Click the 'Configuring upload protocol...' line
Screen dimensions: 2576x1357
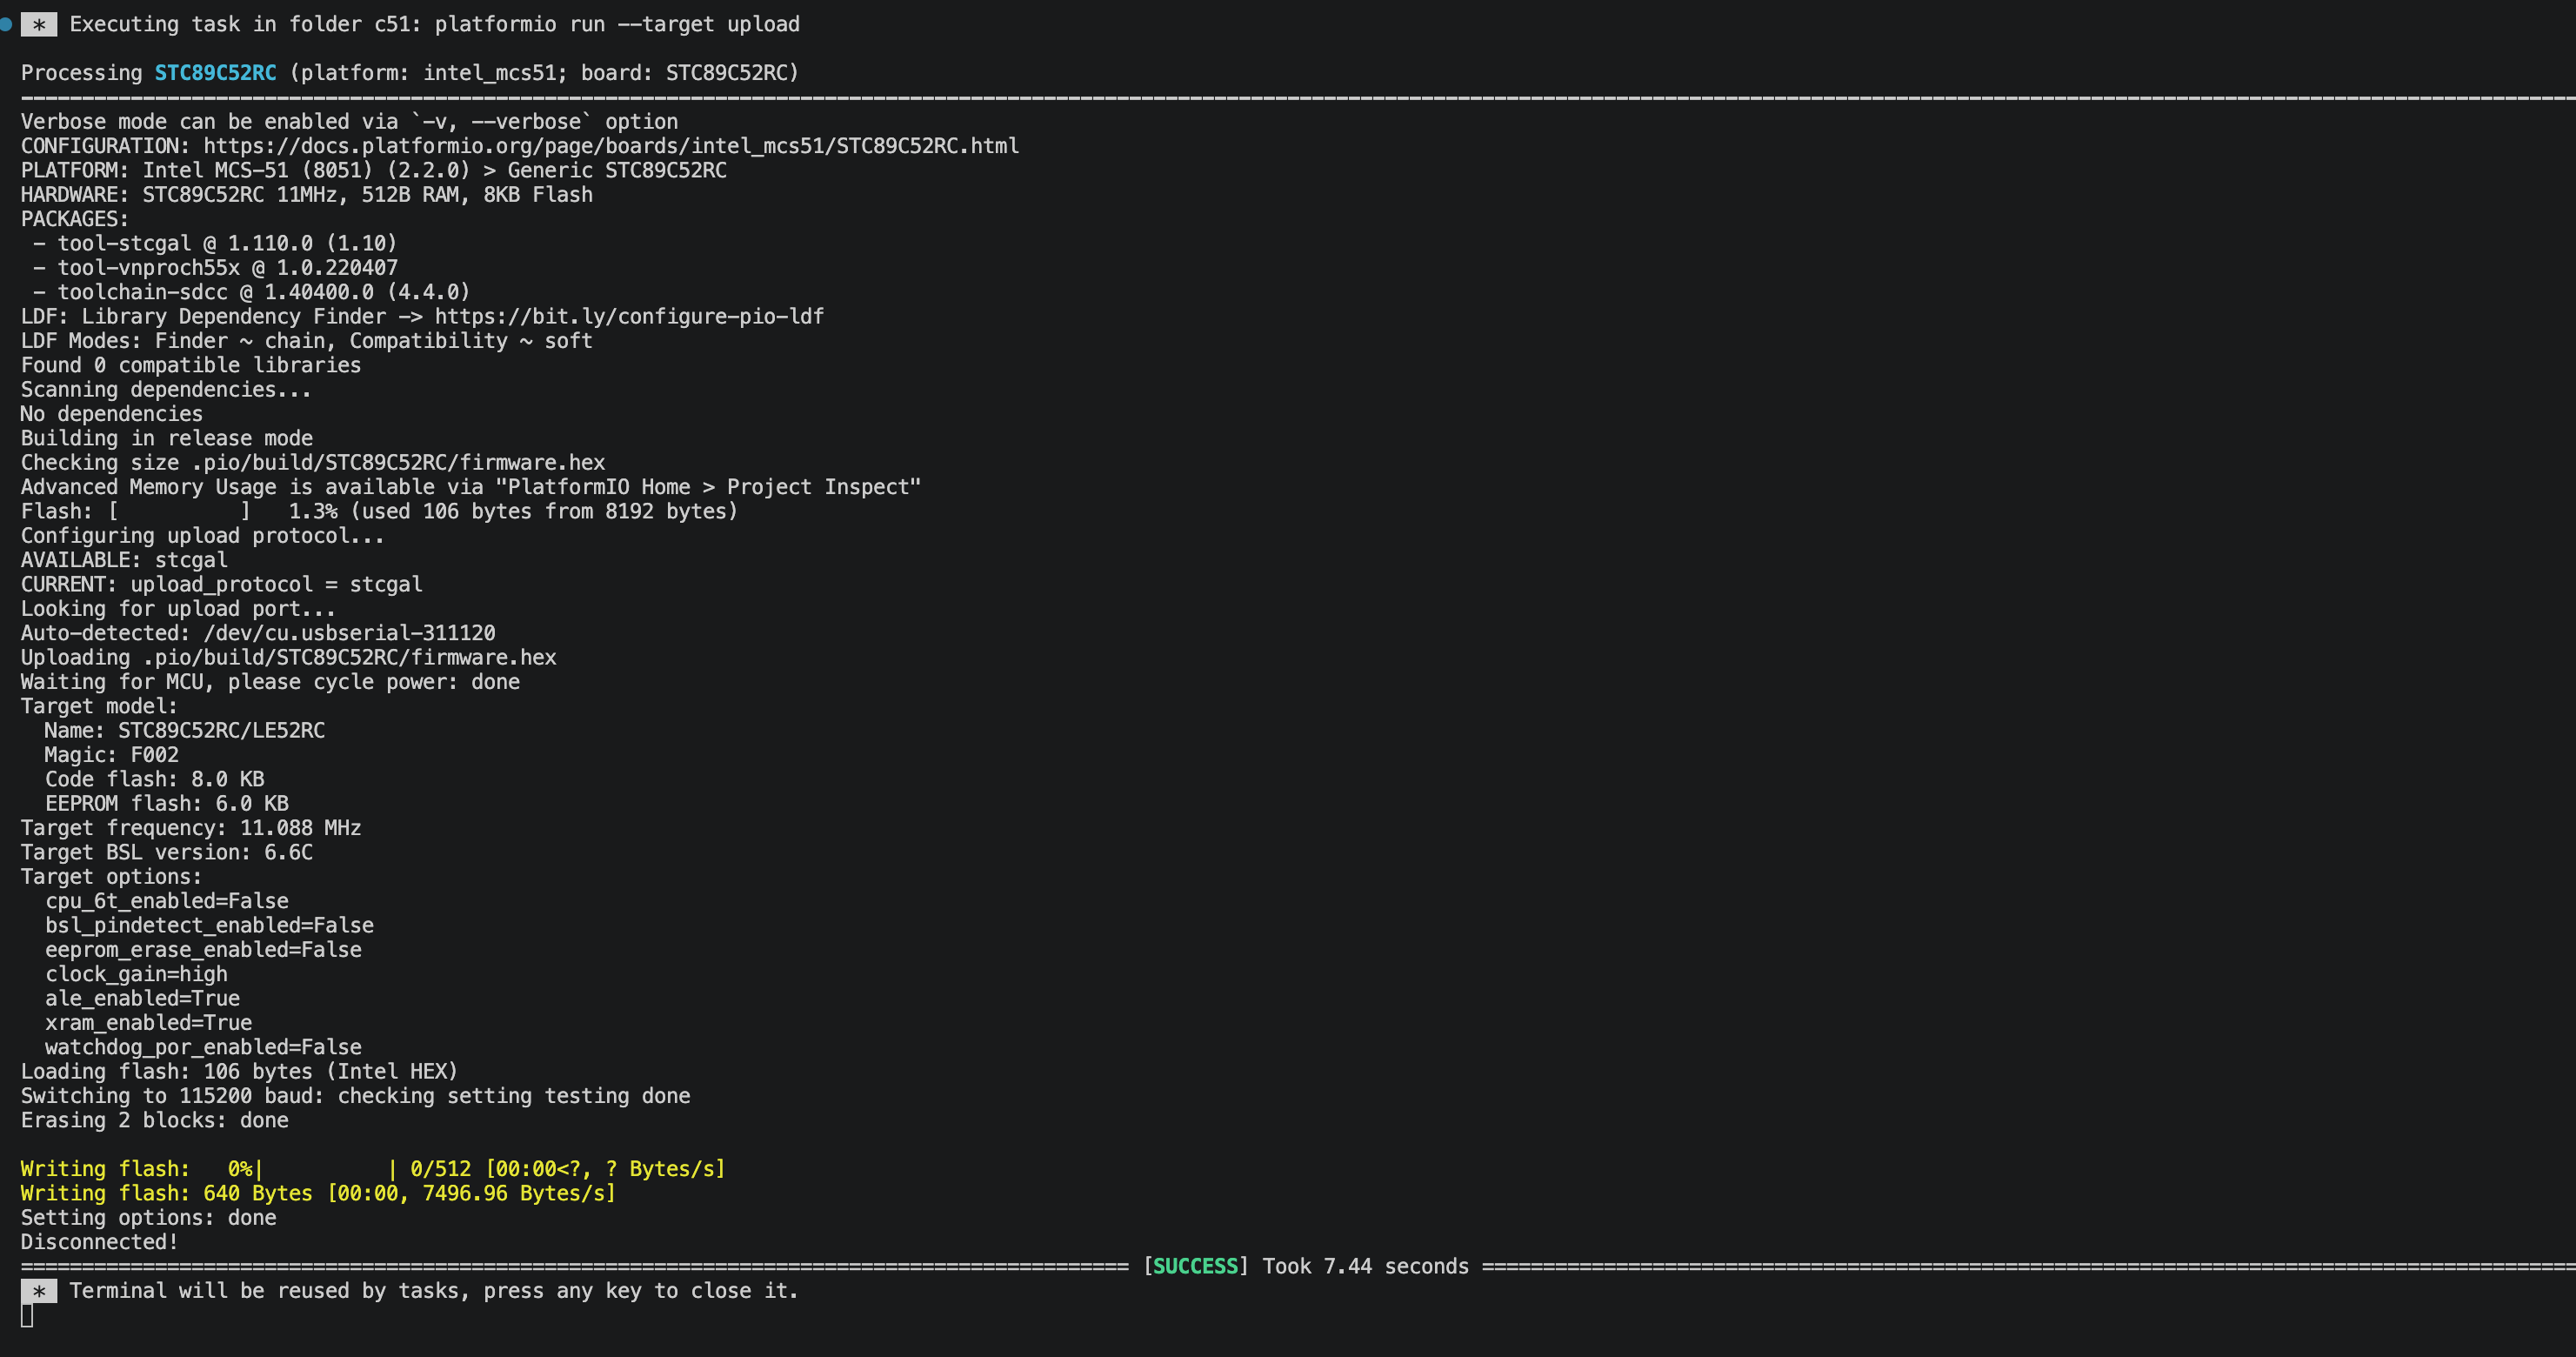[203, 535]
